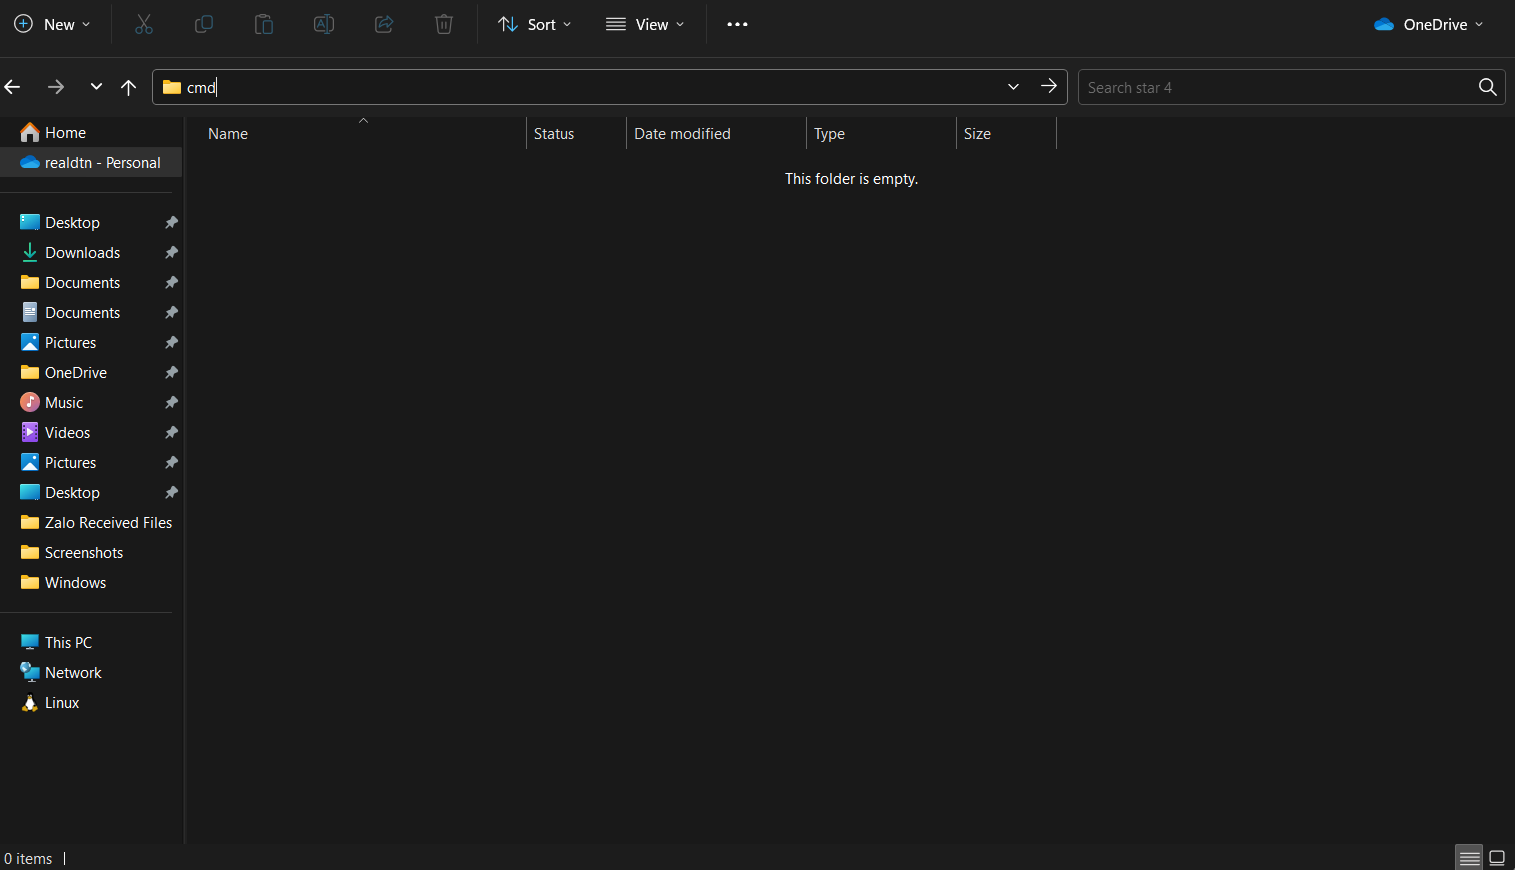This screenshot has width=1515, height=870.
Task: Click the Cut scissors icon in toolbar
Action: pyautogui.click(x=144, y=25)
